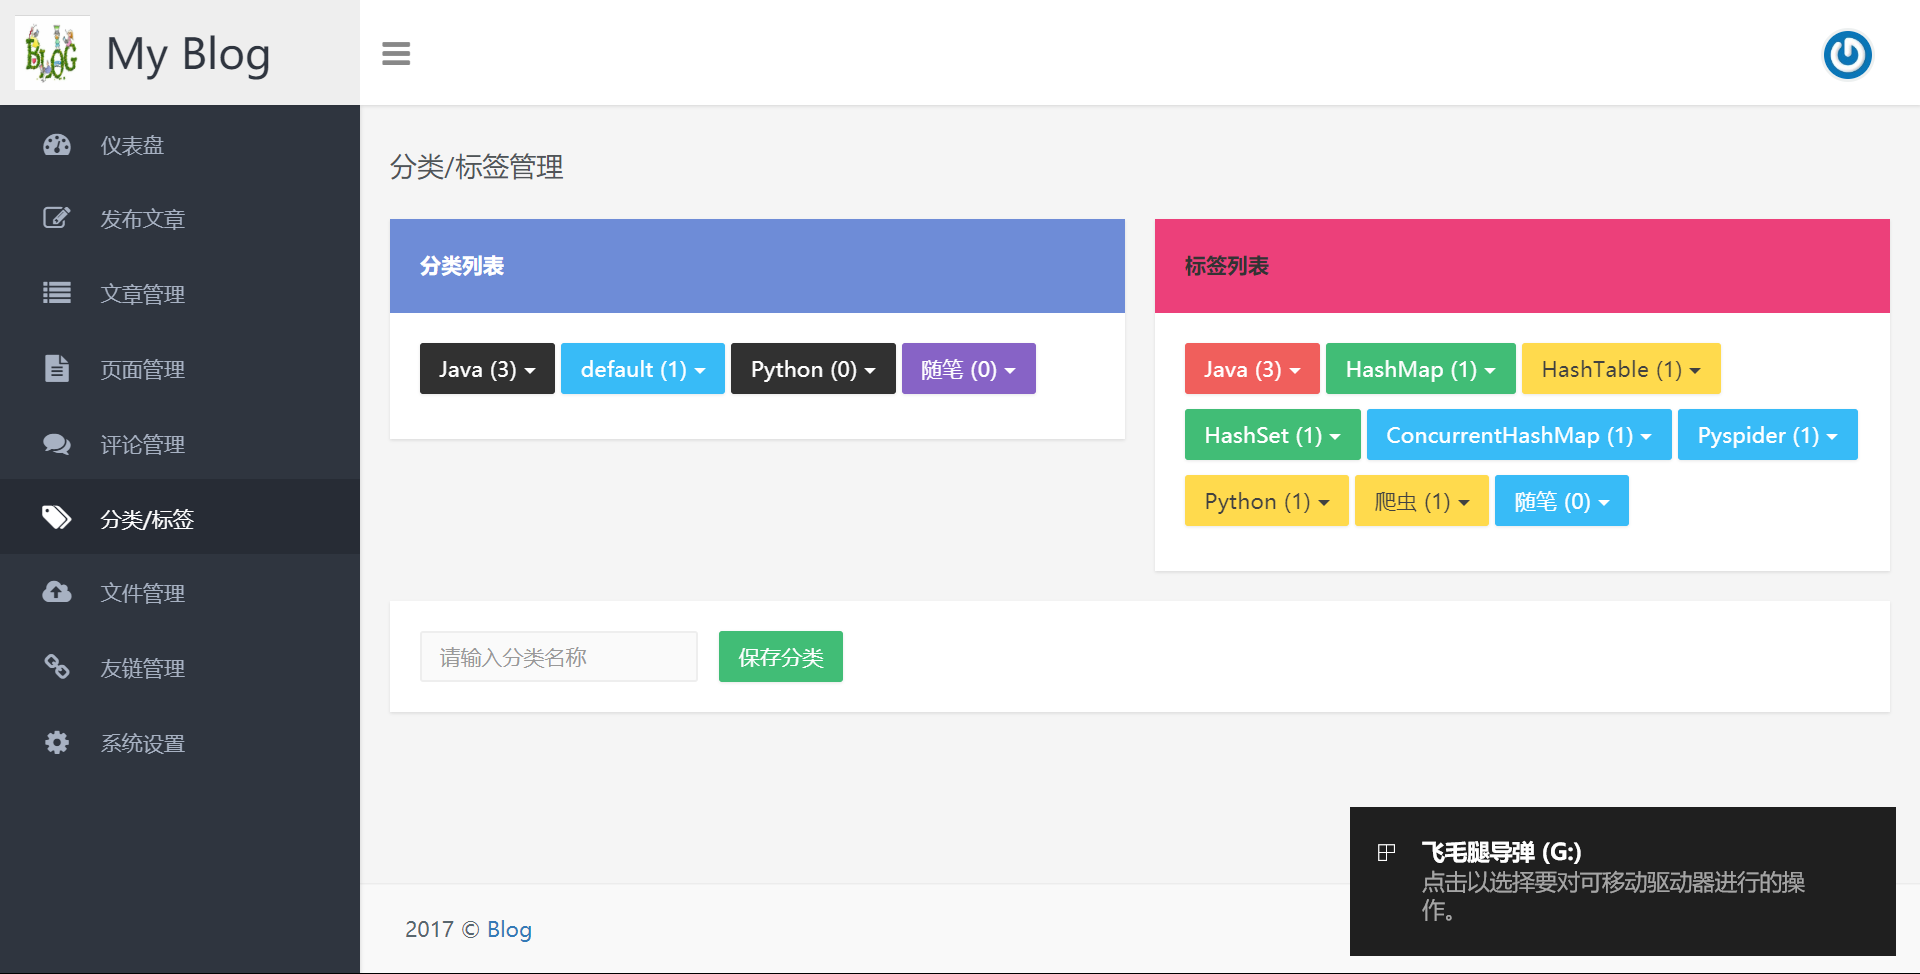Click the file management cloud upload icon
Viewport: 1920px width, 974px height.
coord(57,592)
